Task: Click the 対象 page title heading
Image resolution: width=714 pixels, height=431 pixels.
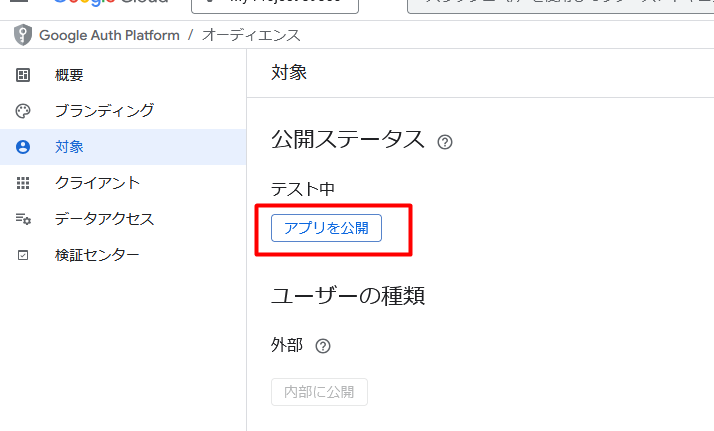Action: pyautogui.click(x=289, y=72)
